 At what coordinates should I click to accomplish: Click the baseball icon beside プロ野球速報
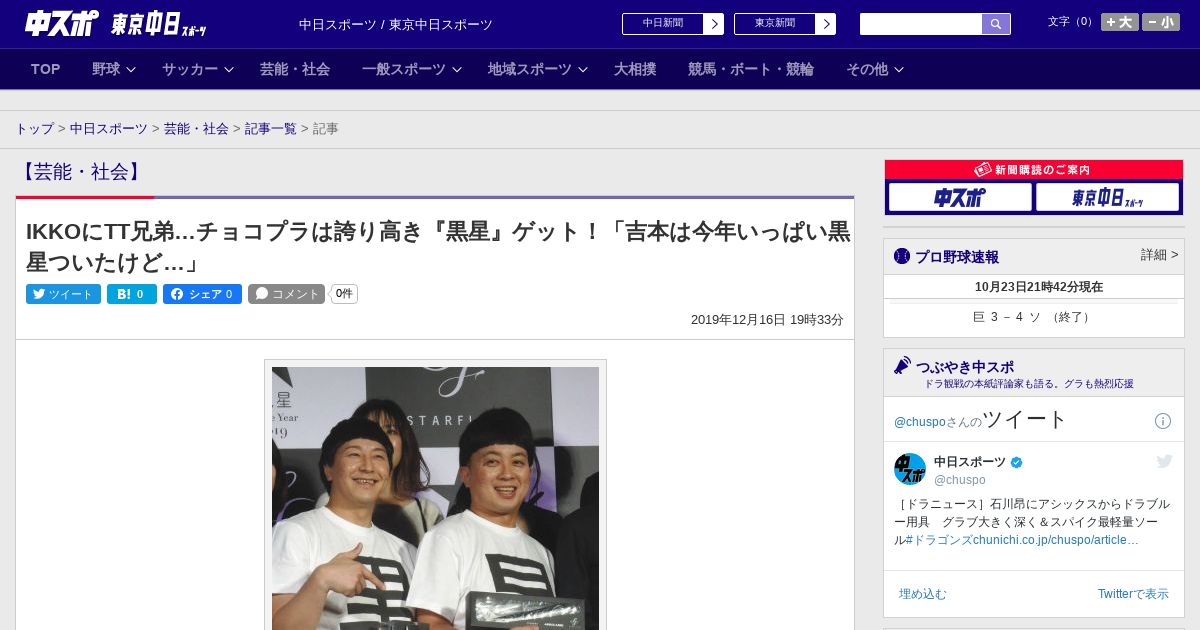tap(902, 256)
